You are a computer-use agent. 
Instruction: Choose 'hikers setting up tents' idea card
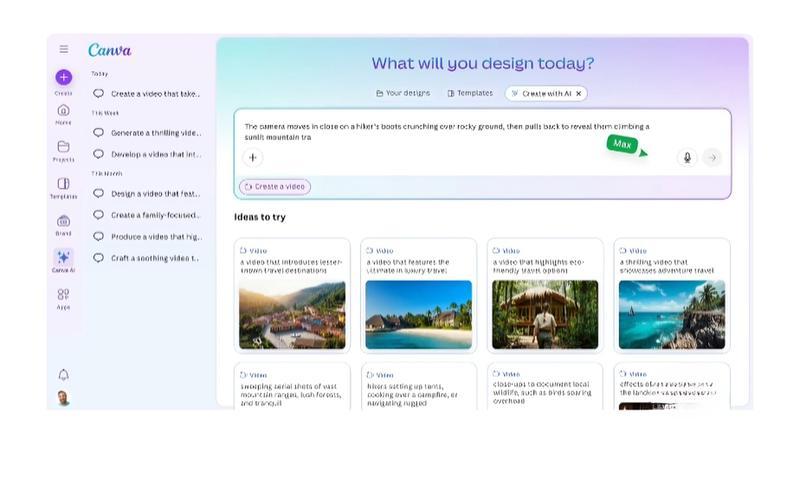419,387
